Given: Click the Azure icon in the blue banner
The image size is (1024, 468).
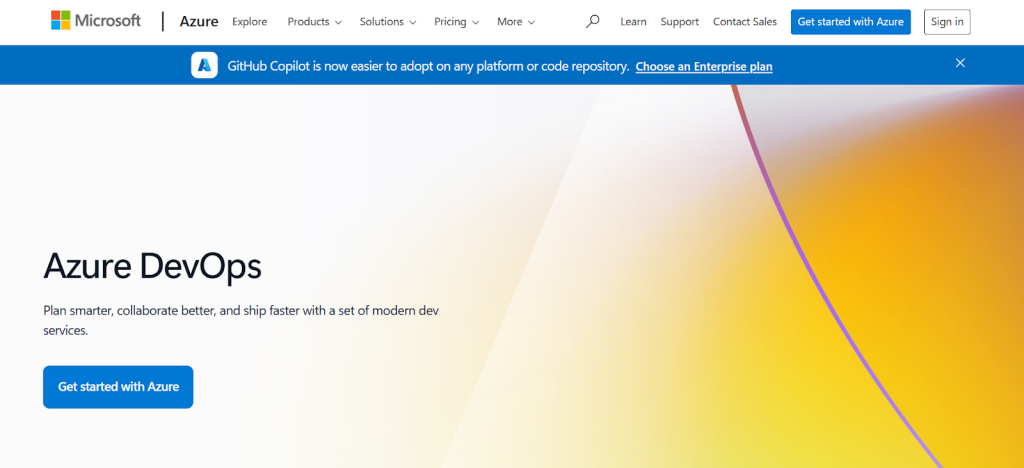Looking at the screenshot, I should 205,66.
